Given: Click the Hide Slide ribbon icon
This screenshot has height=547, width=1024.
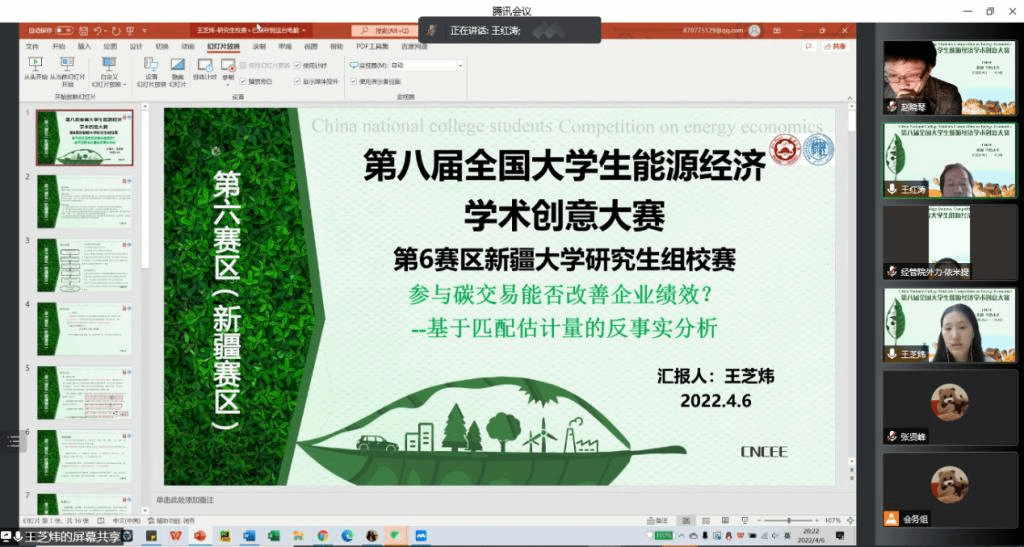Looking at the screenshot, I should pos(178,64).
